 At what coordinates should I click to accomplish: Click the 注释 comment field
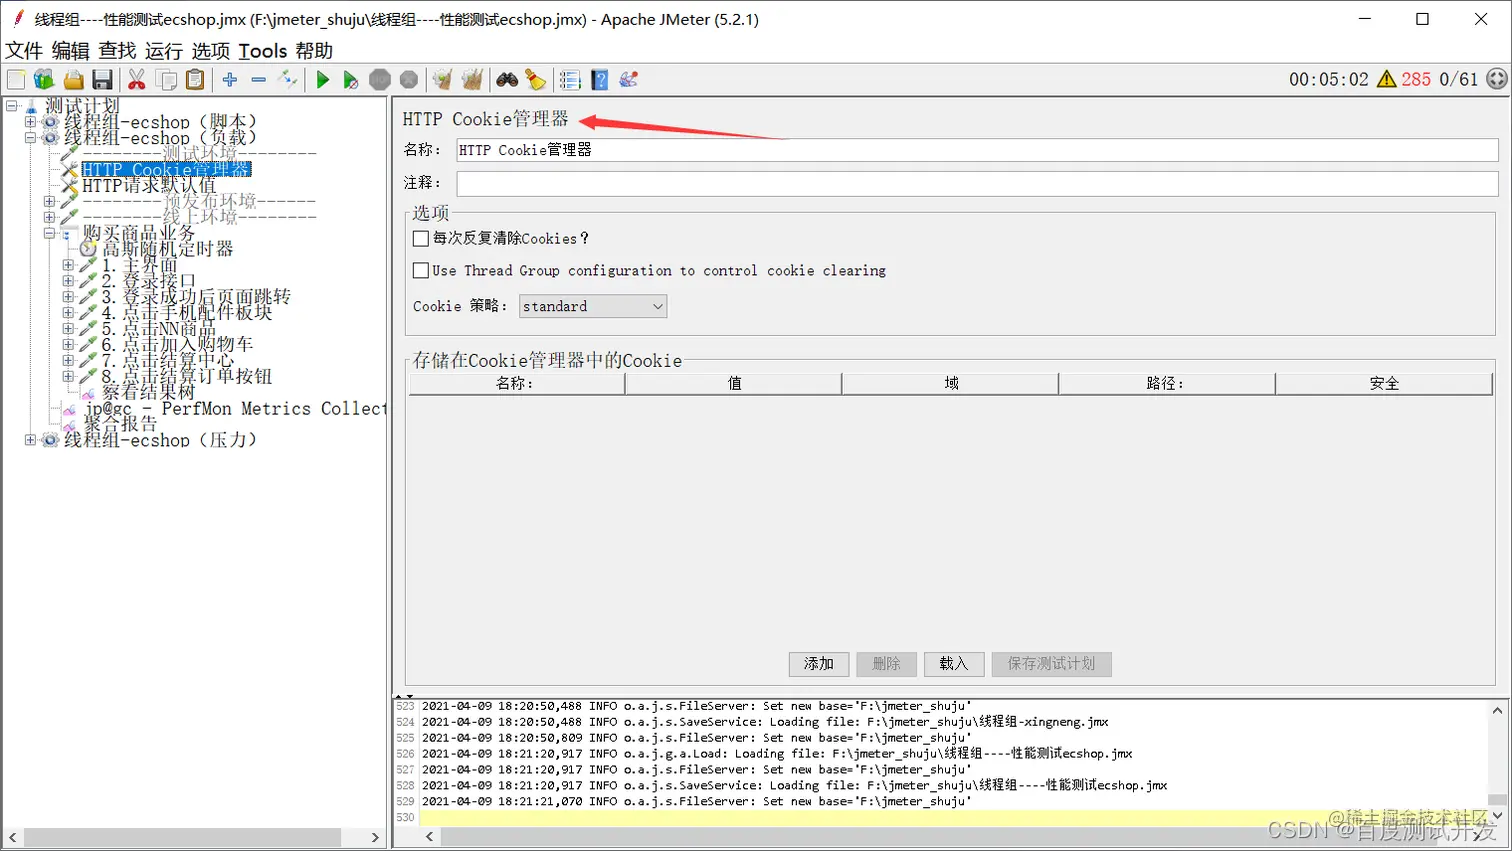(977, 183)
